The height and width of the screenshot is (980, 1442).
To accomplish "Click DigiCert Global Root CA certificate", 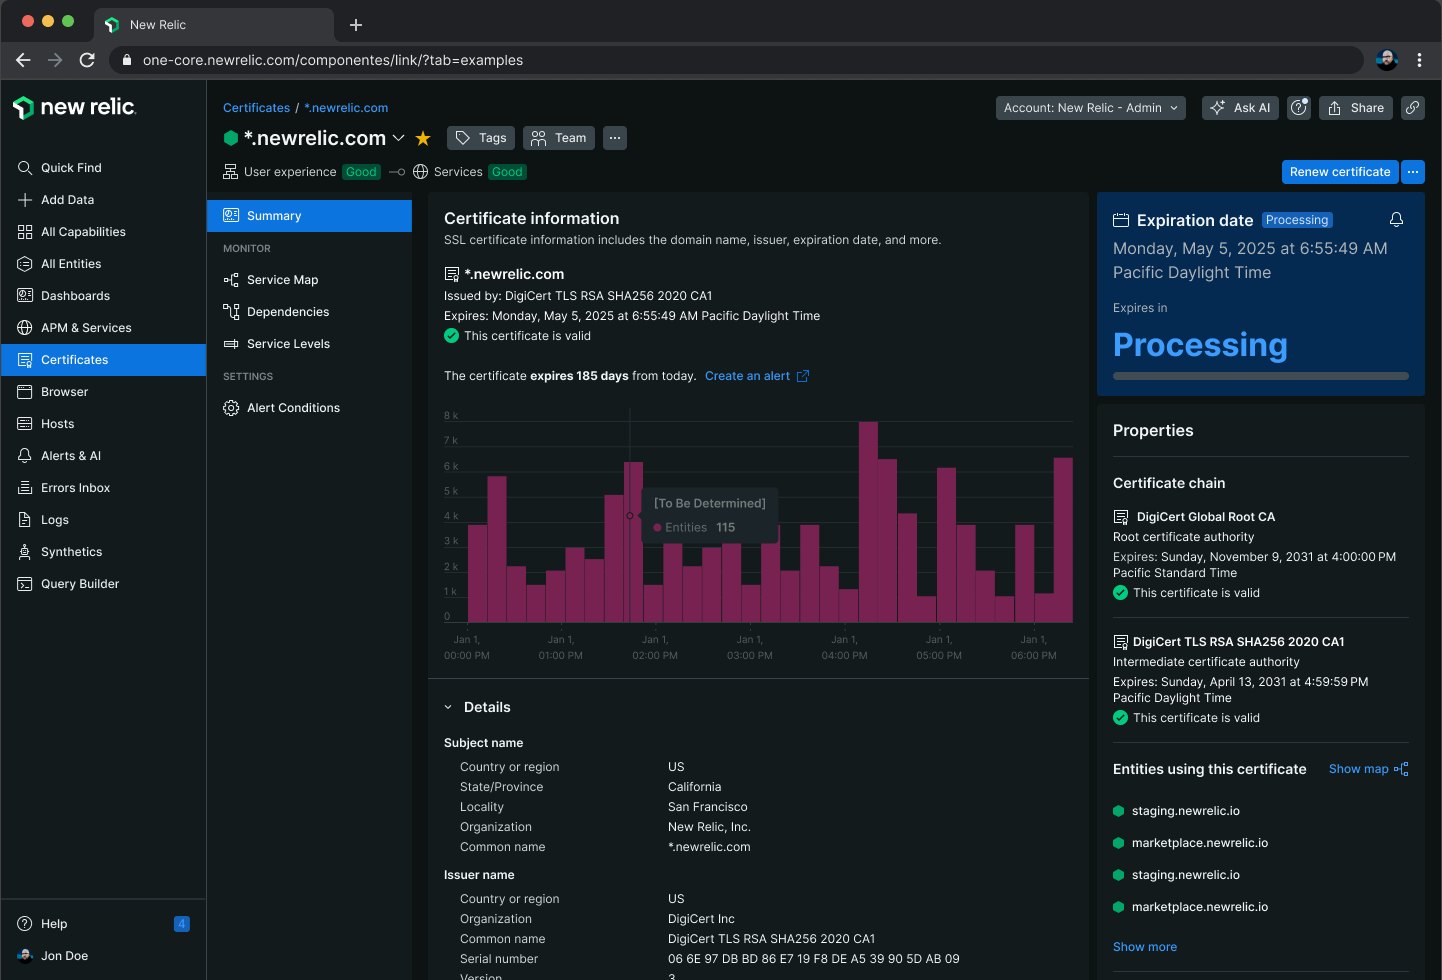I will click(1205, 517).
